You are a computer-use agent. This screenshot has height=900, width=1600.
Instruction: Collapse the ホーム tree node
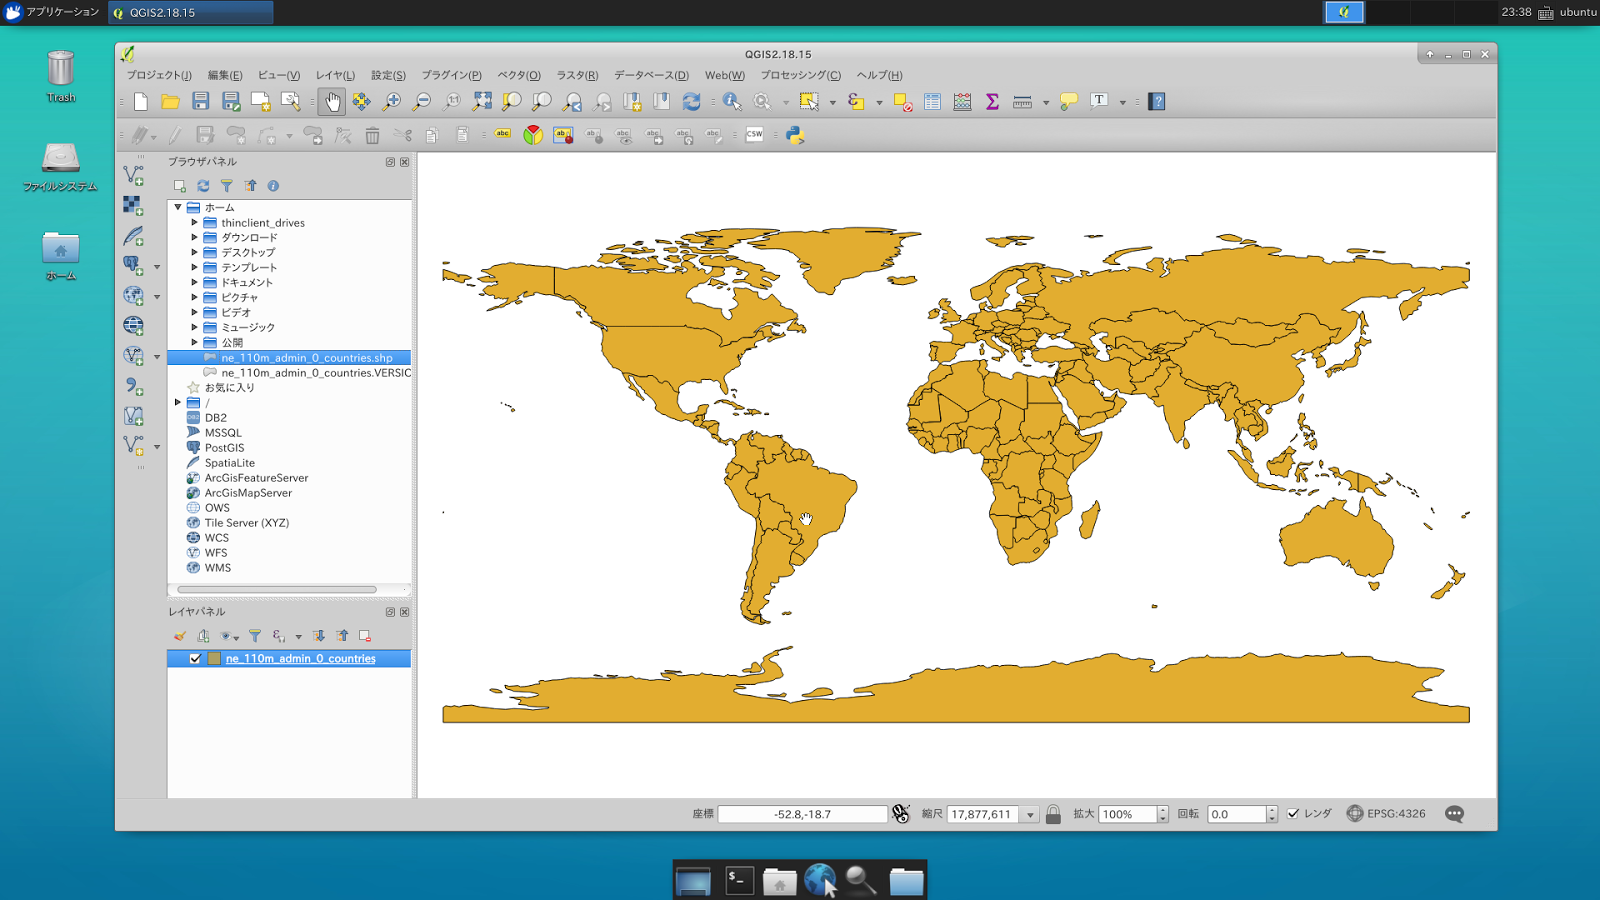[178, 208]
